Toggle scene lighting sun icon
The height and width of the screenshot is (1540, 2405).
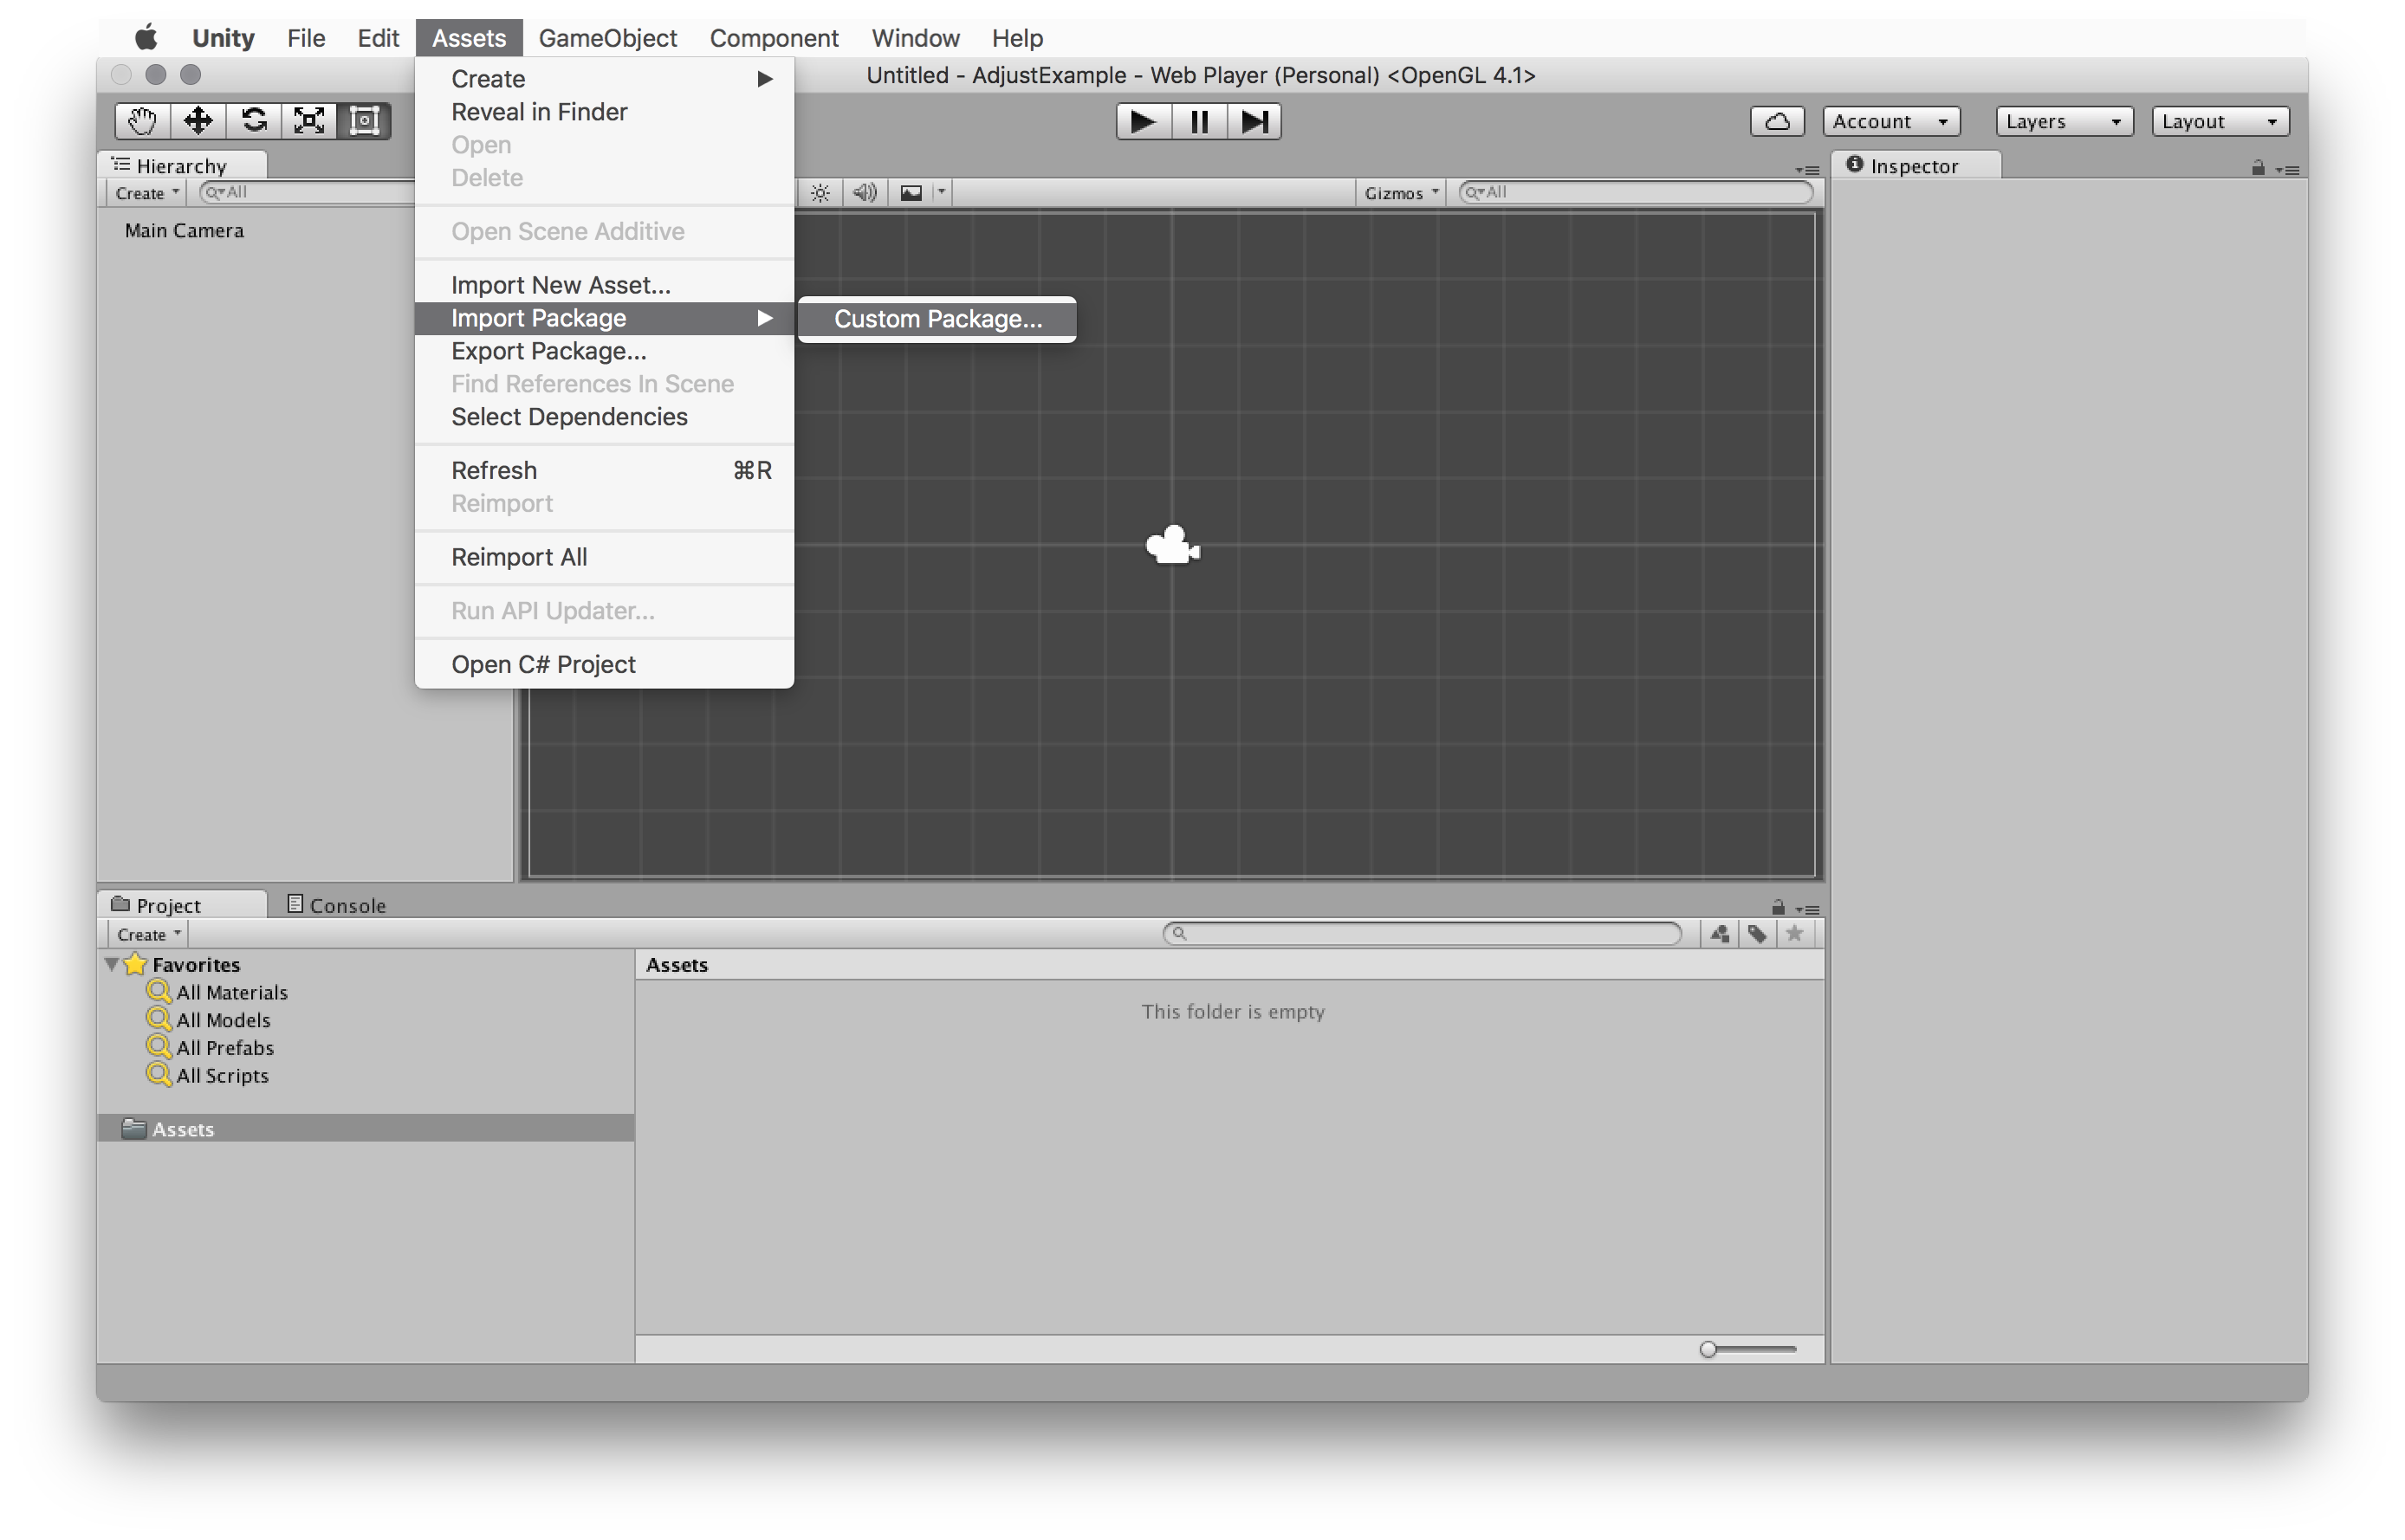[x=820, y=192]
